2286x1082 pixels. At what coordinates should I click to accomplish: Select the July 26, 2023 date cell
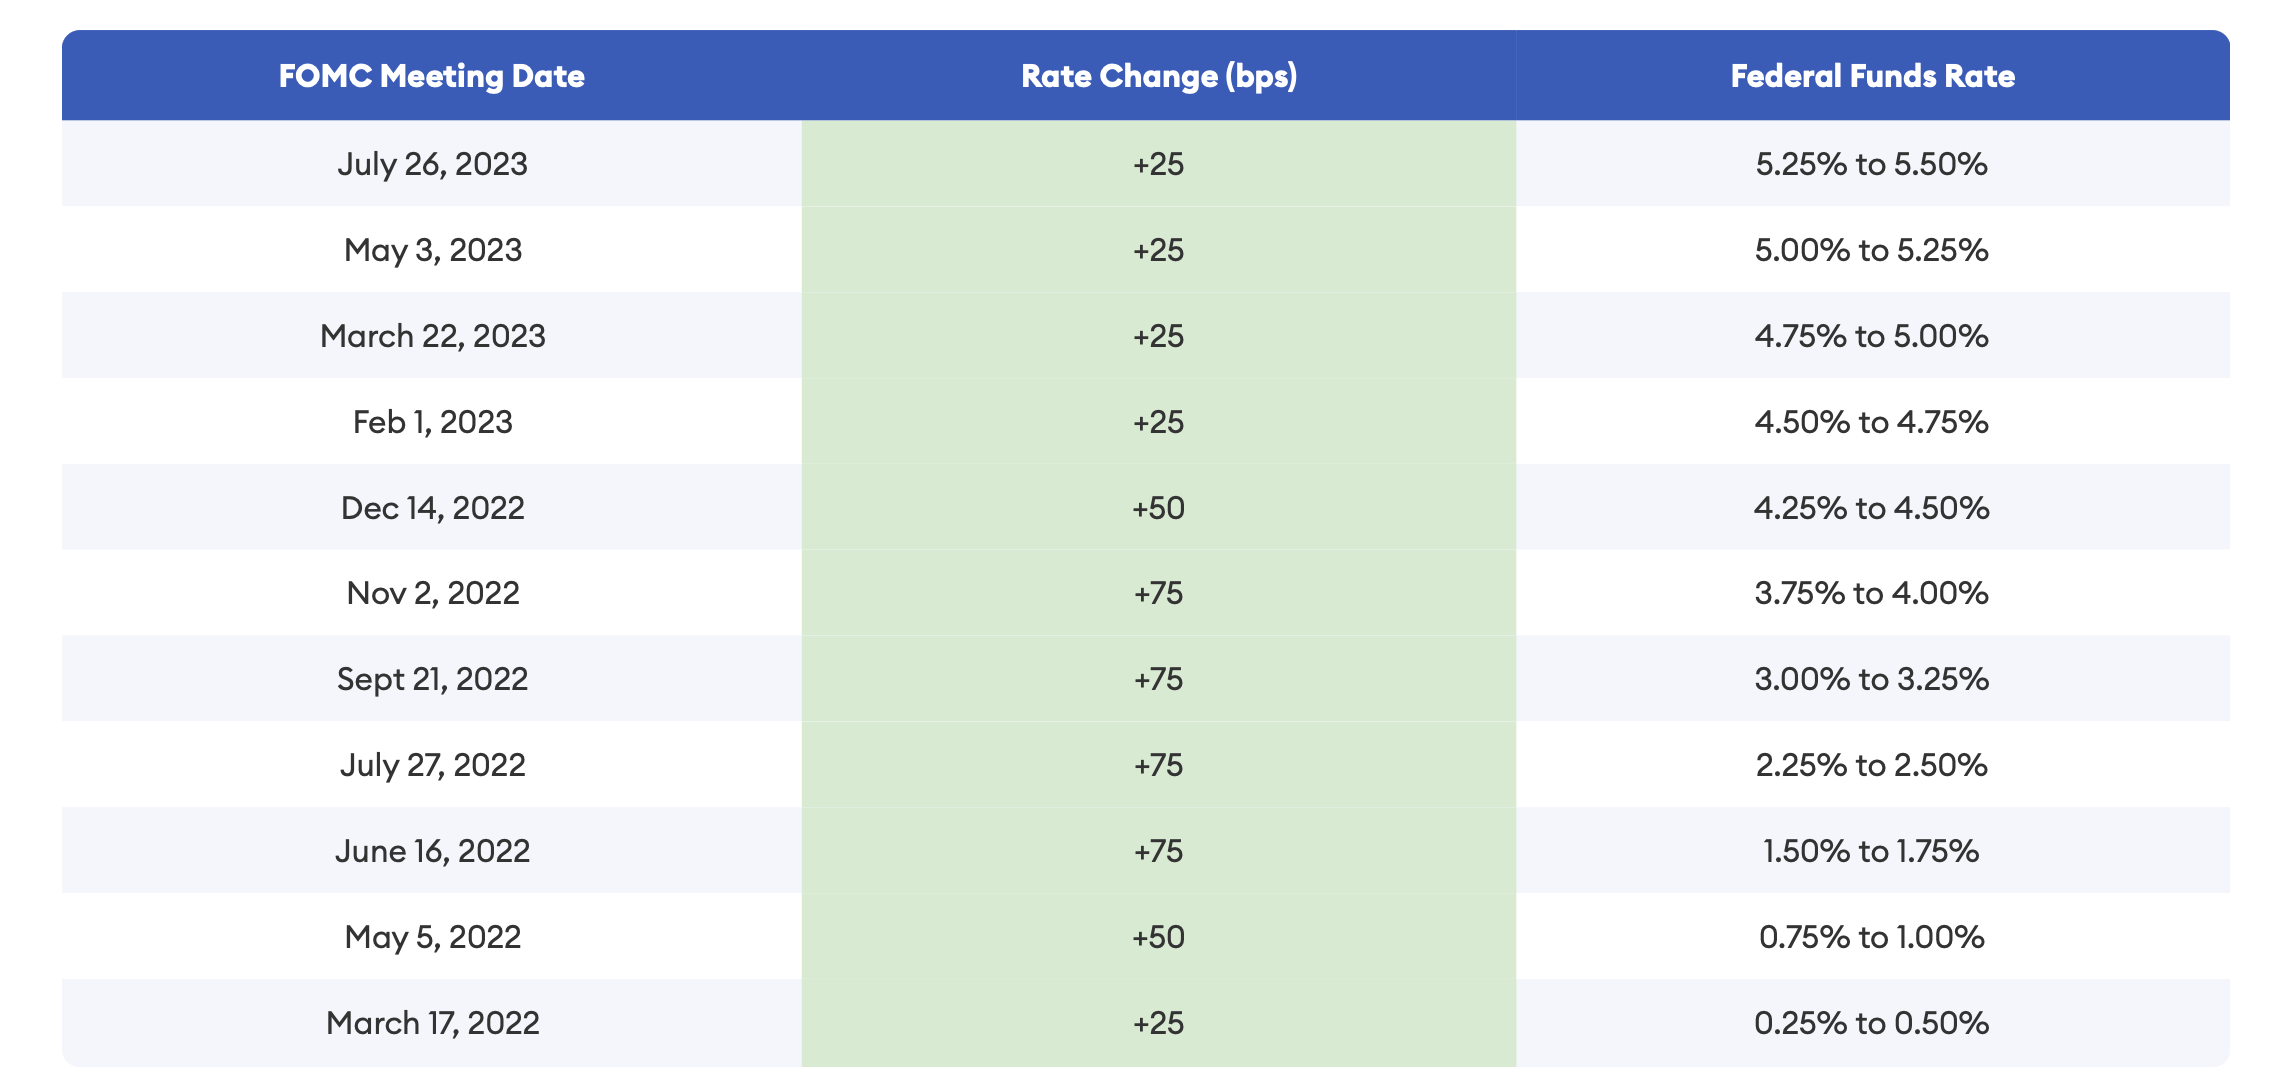coord(432,164)
